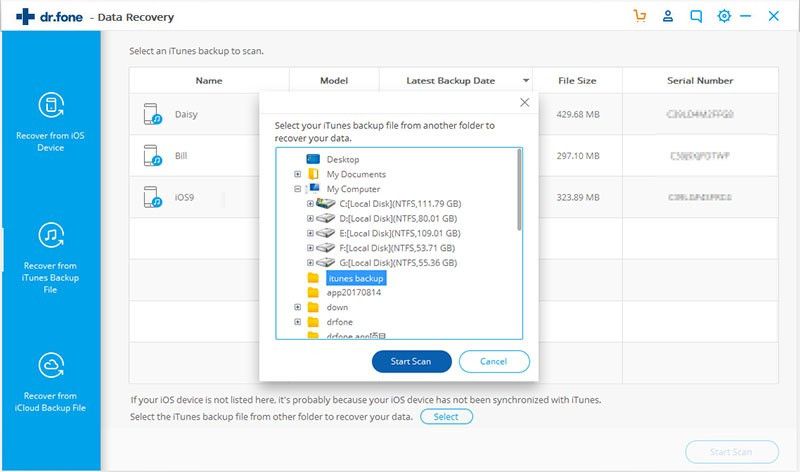Image resolution: width=800 pixels, height=472 pixels.
Task: Click the E: drive icon
Action: pos(326,233)
